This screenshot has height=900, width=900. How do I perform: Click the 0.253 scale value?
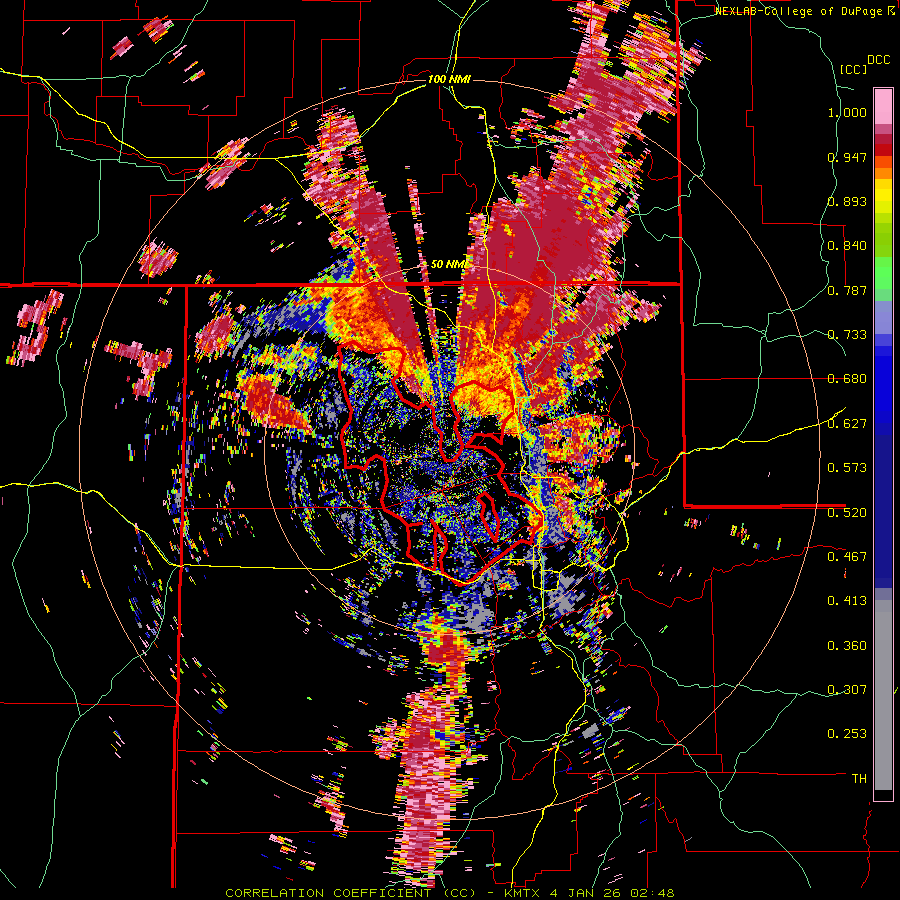(x=847, y=734)
